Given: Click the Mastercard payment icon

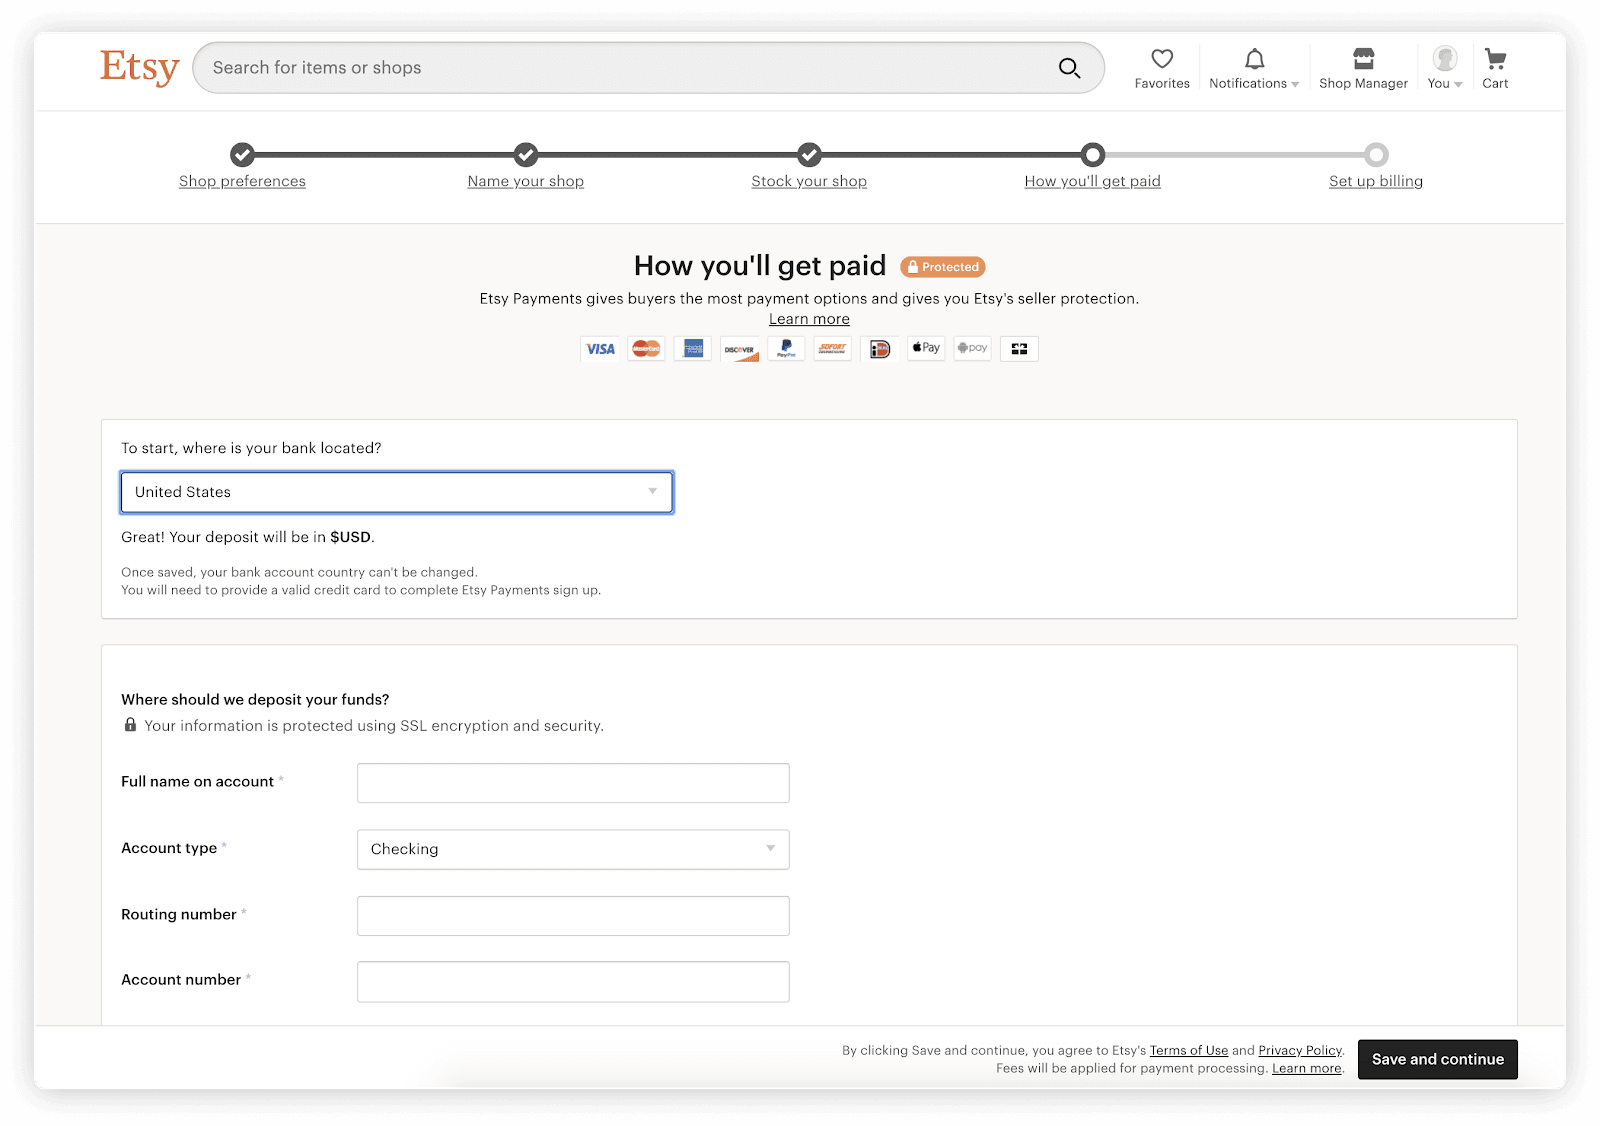Looking at the screenshot, I should click(x=646, y=349).
